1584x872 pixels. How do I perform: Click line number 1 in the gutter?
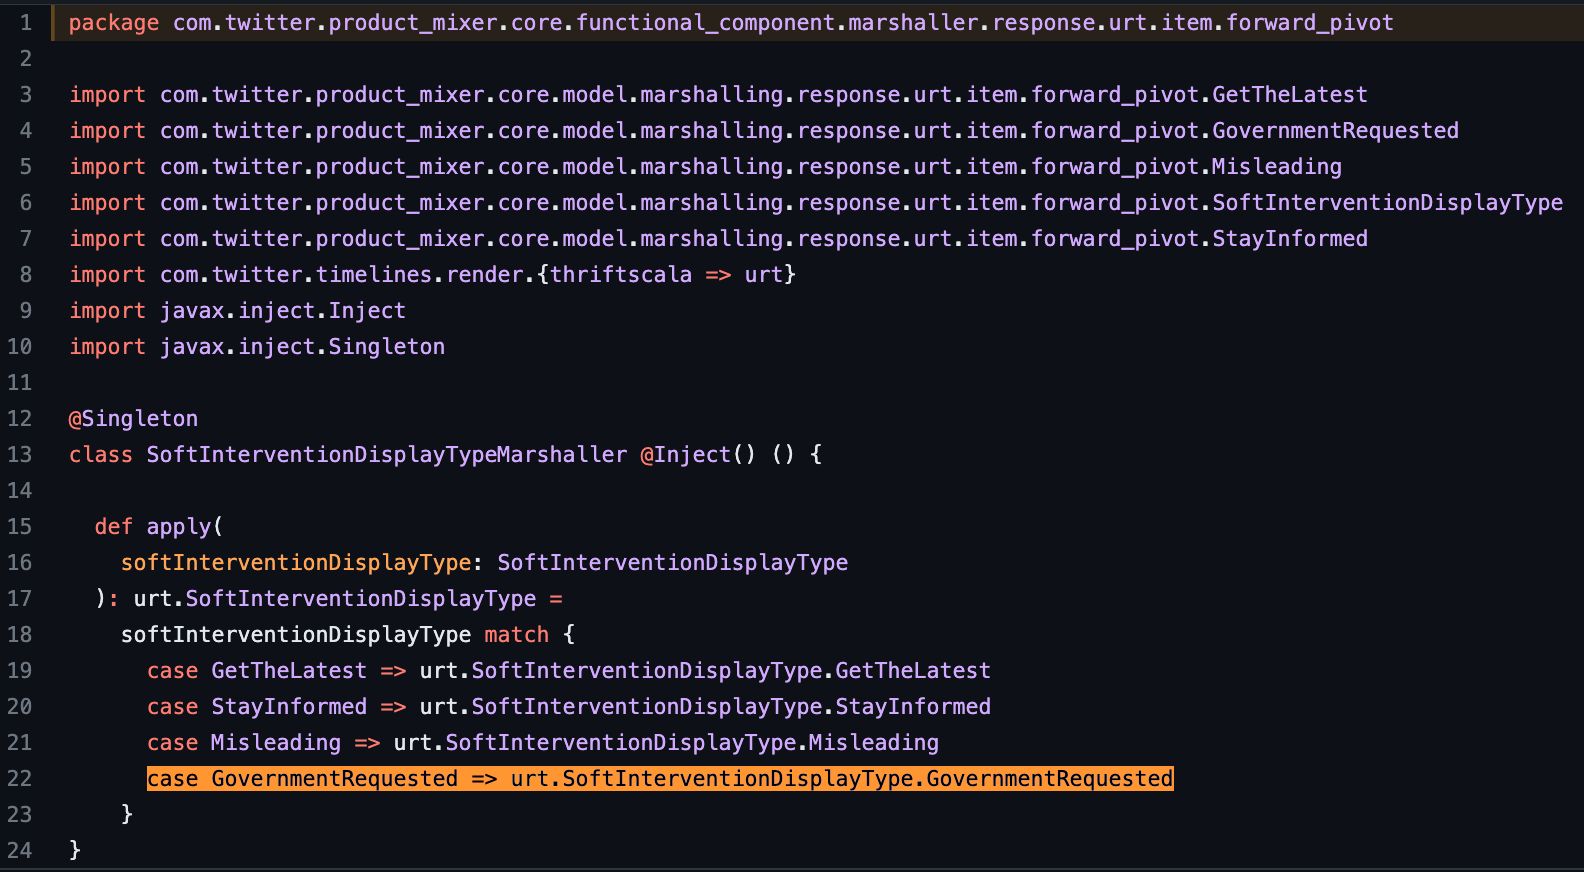point(25,23)
